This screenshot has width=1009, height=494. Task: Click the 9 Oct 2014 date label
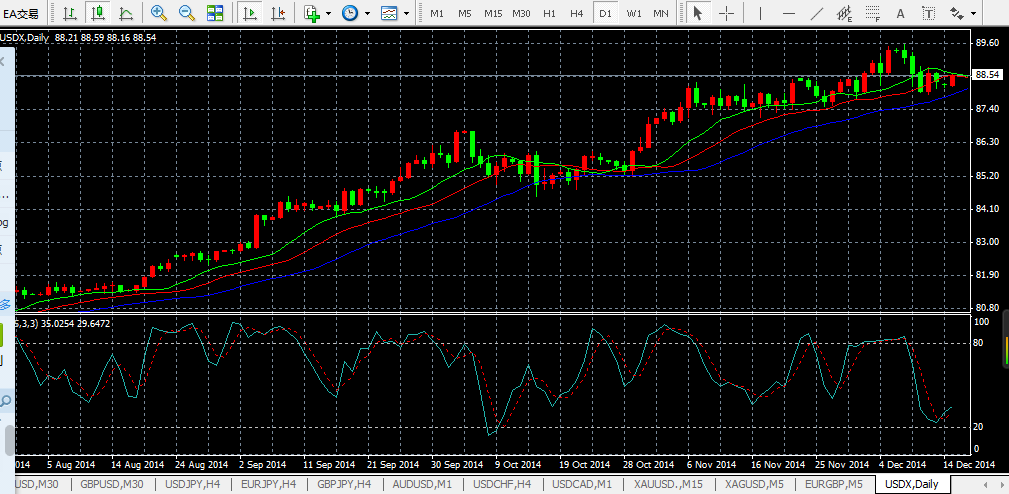click(x=518, y=464)
